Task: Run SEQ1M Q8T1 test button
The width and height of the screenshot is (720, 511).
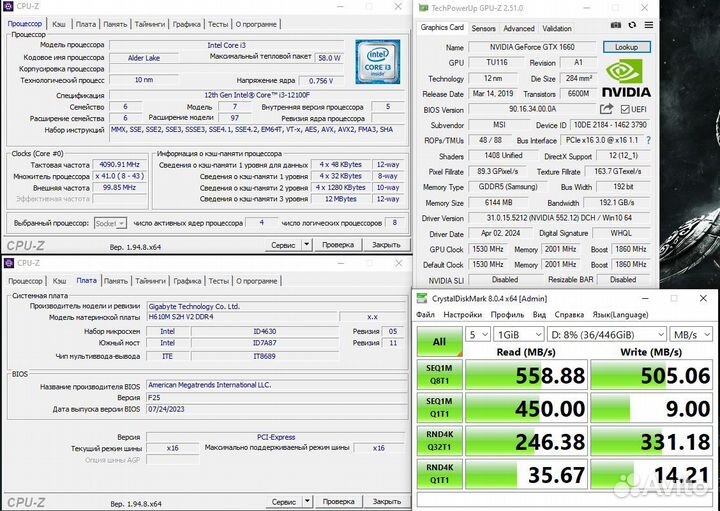Action: point(439,374)
